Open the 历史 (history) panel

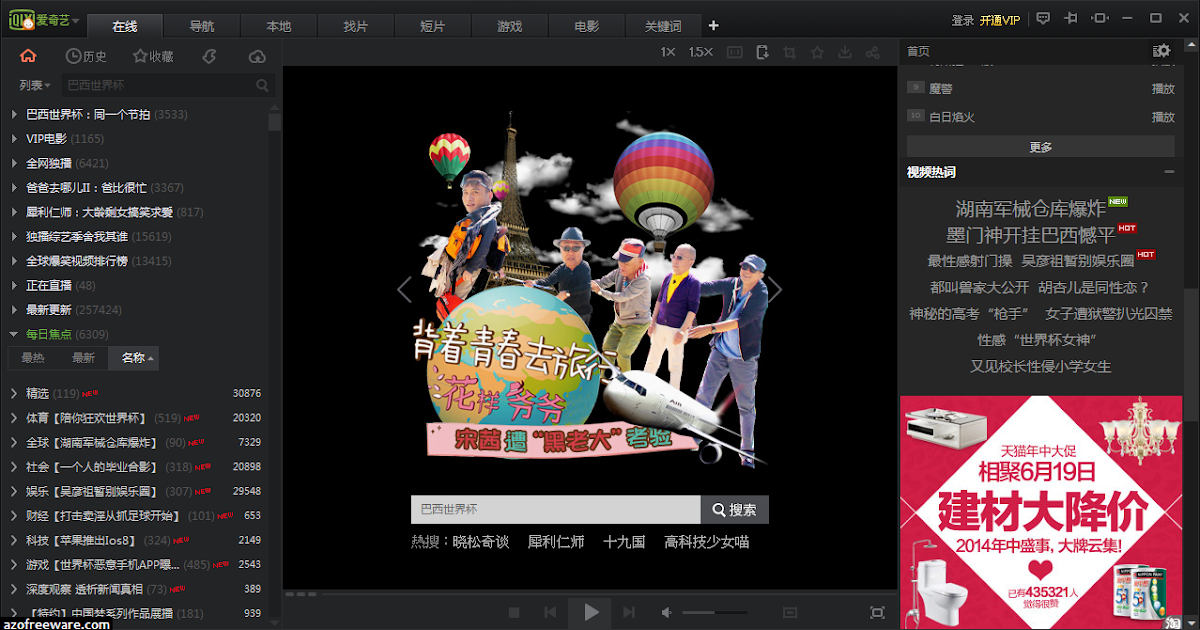click(x=86, y=56)
